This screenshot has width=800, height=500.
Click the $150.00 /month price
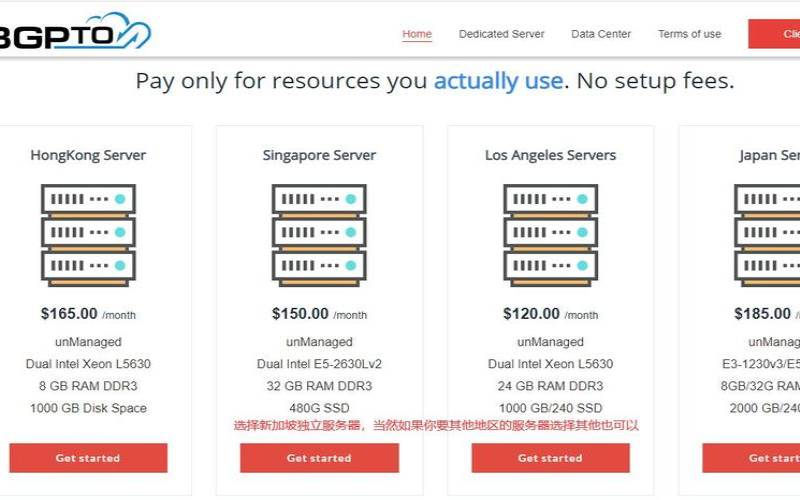coord(319,314)
